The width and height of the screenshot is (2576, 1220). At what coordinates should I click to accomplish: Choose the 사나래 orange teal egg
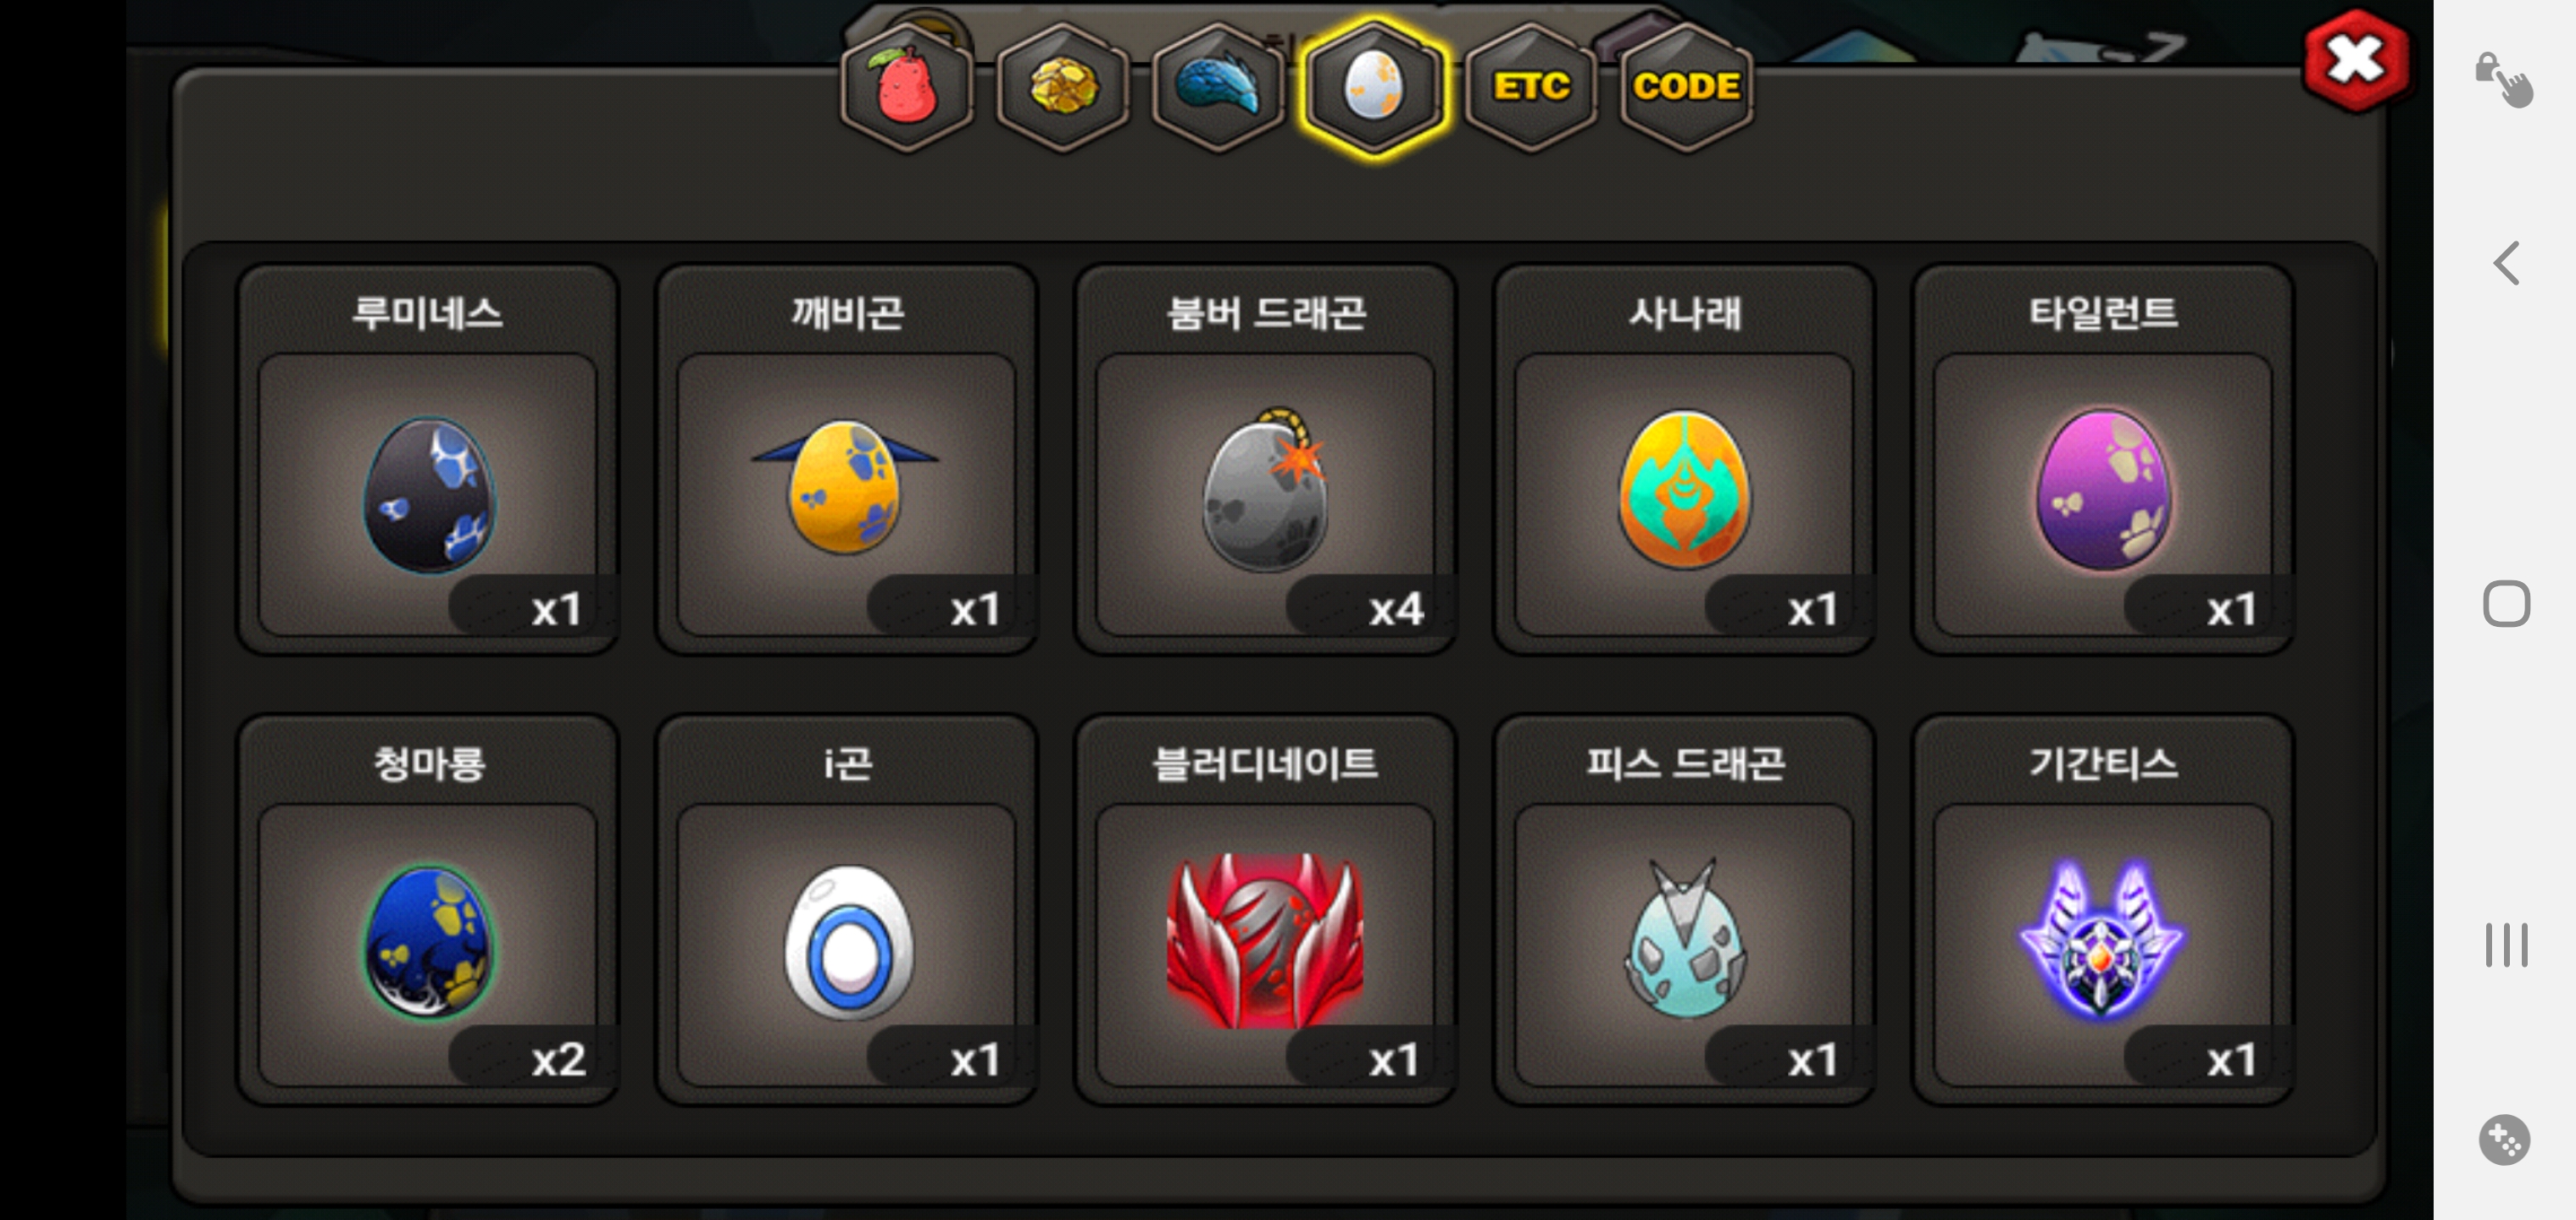tap(1684, 459)
